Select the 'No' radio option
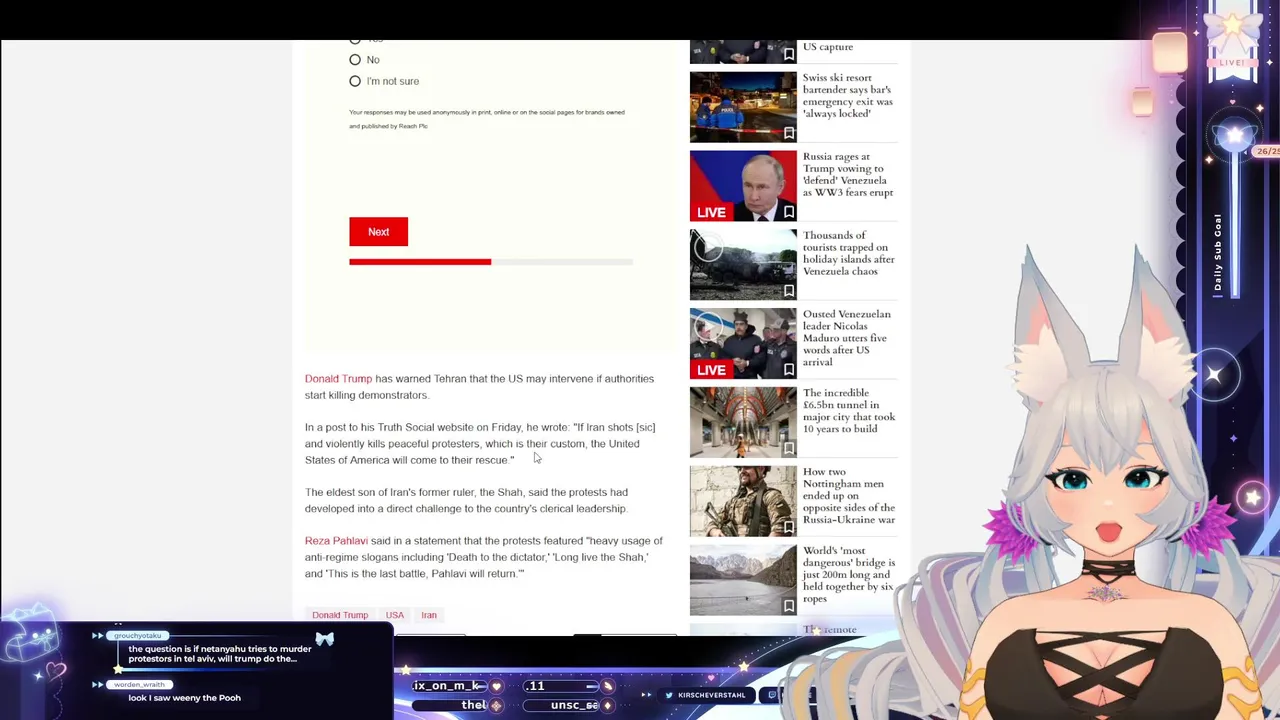Screen dimensions: 1280x720 [x=355, y=60]
